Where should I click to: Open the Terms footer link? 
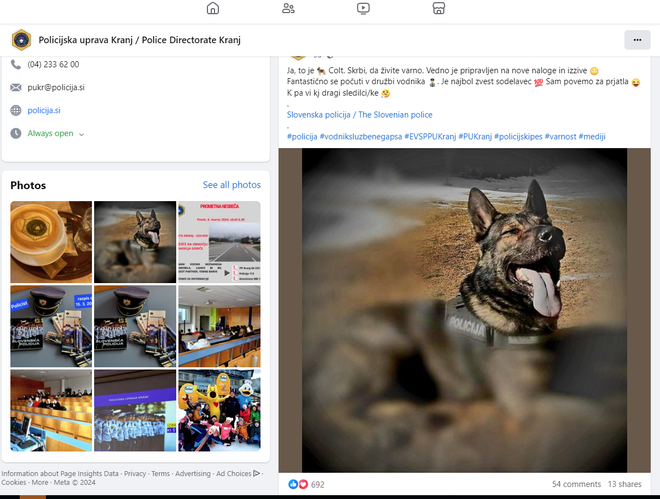(x=160, y=473)
